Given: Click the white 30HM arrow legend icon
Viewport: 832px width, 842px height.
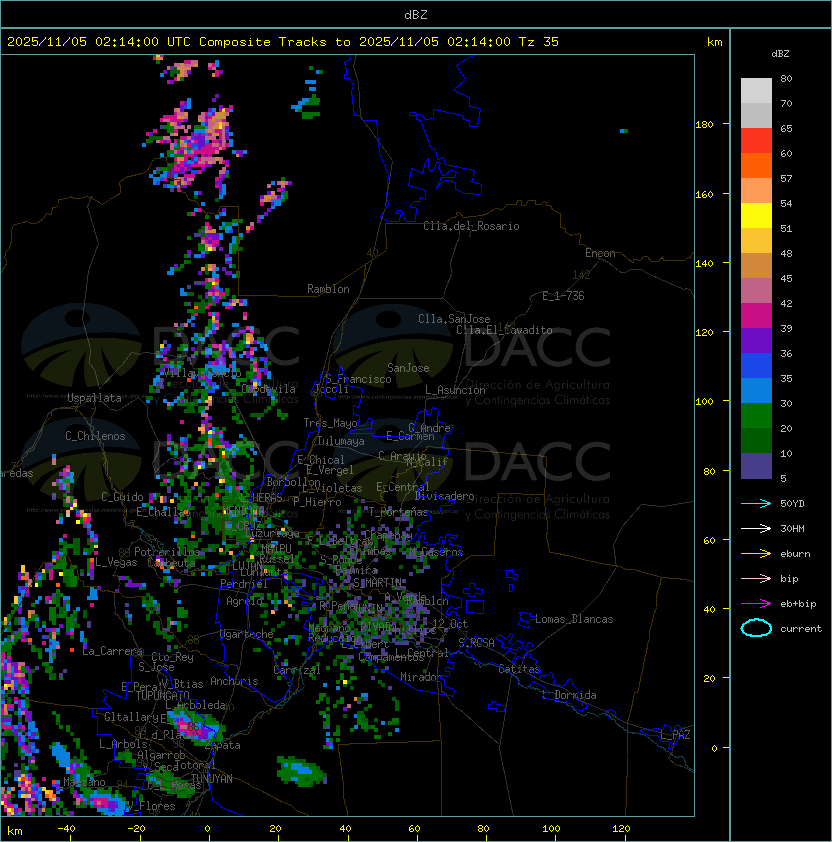Looking at the screenshot, I should [756, 528].
